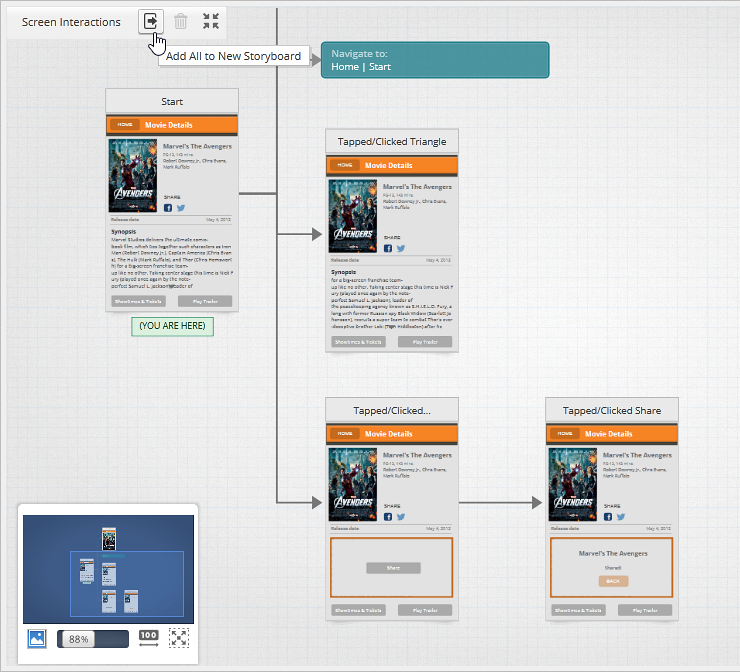Viewport: 740px width, 672px height.
Task: Click Synopsis heading in Start screen
Action: tap(124, 232)
